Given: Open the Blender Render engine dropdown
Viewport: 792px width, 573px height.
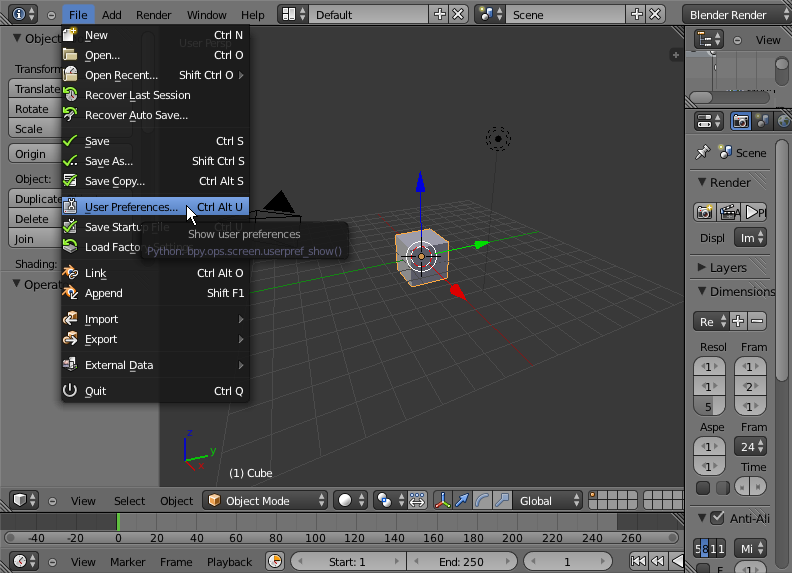Looking at the screenshot, I should pos(737,14).
